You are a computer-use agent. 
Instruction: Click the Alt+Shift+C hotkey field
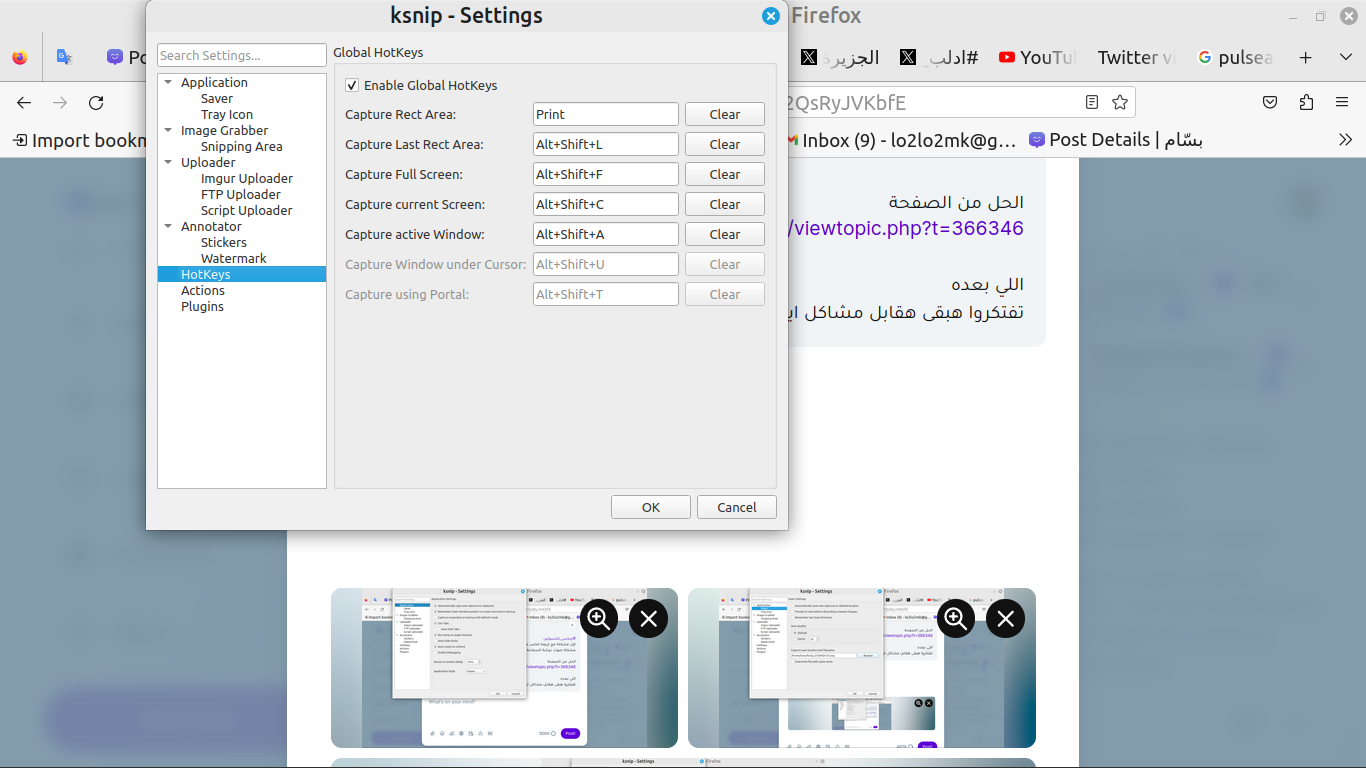pos(606,204)
